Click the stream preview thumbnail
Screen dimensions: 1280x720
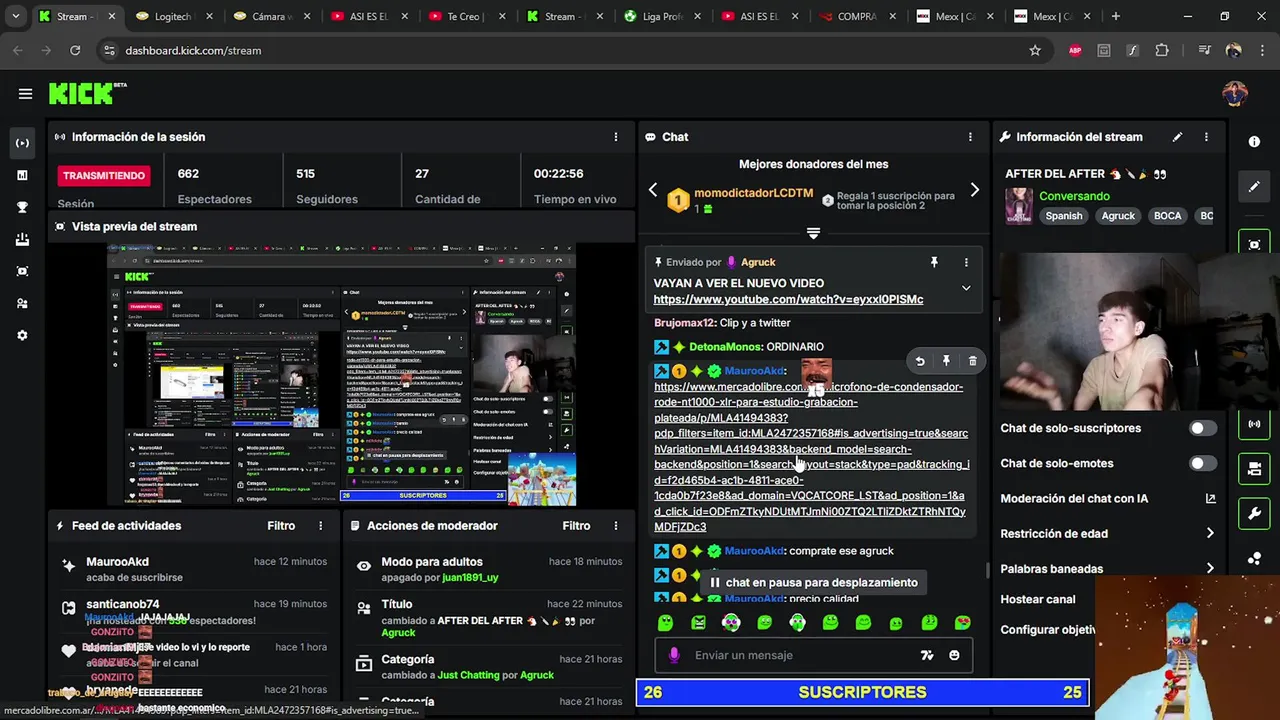point(341,375)
